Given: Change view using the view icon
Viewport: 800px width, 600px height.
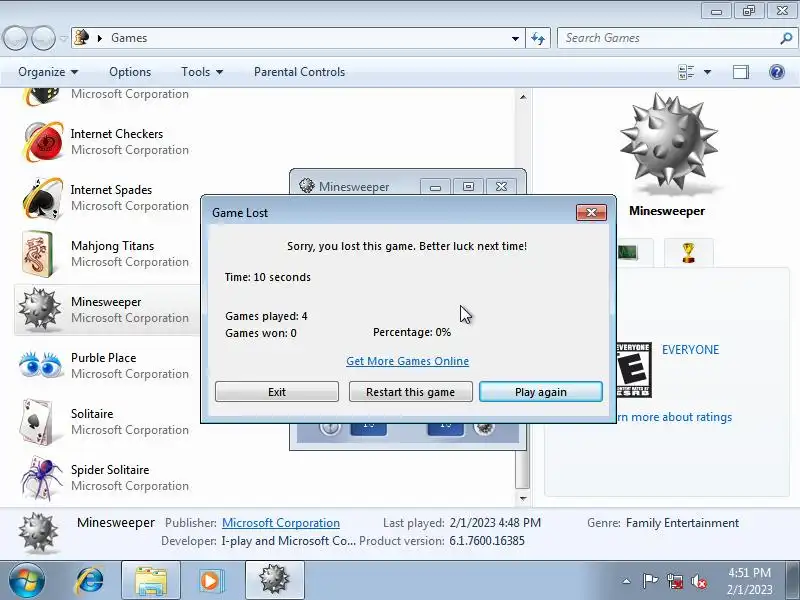Looking at the screenshot, I should 686,72.
